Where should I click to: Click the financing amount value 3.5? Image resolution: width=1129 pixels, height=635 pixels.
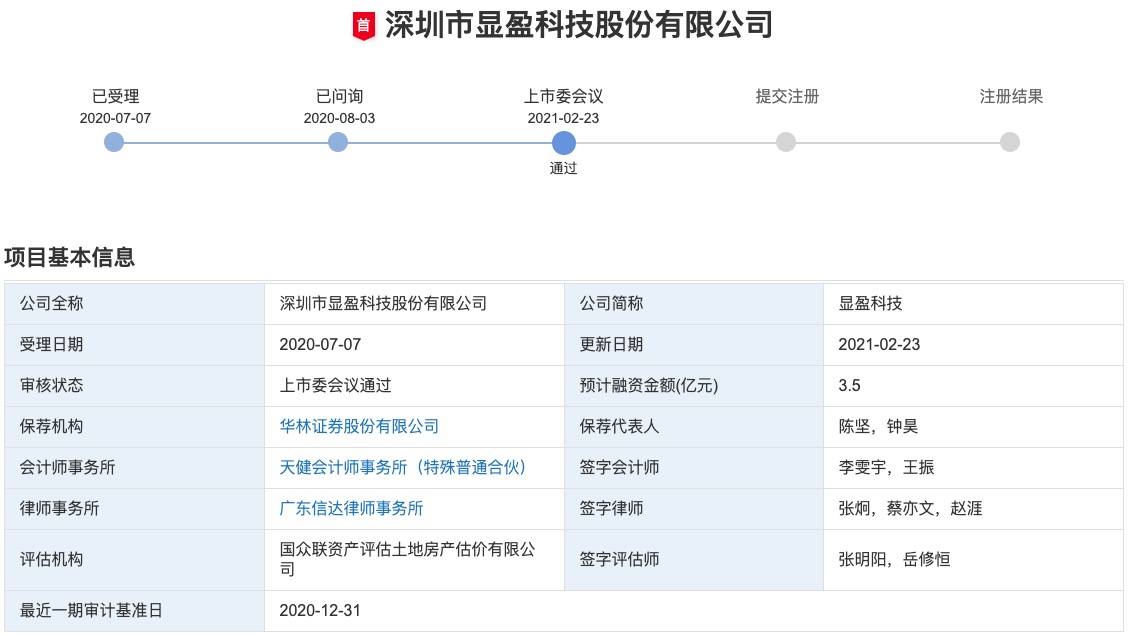[x=850, y=385]
